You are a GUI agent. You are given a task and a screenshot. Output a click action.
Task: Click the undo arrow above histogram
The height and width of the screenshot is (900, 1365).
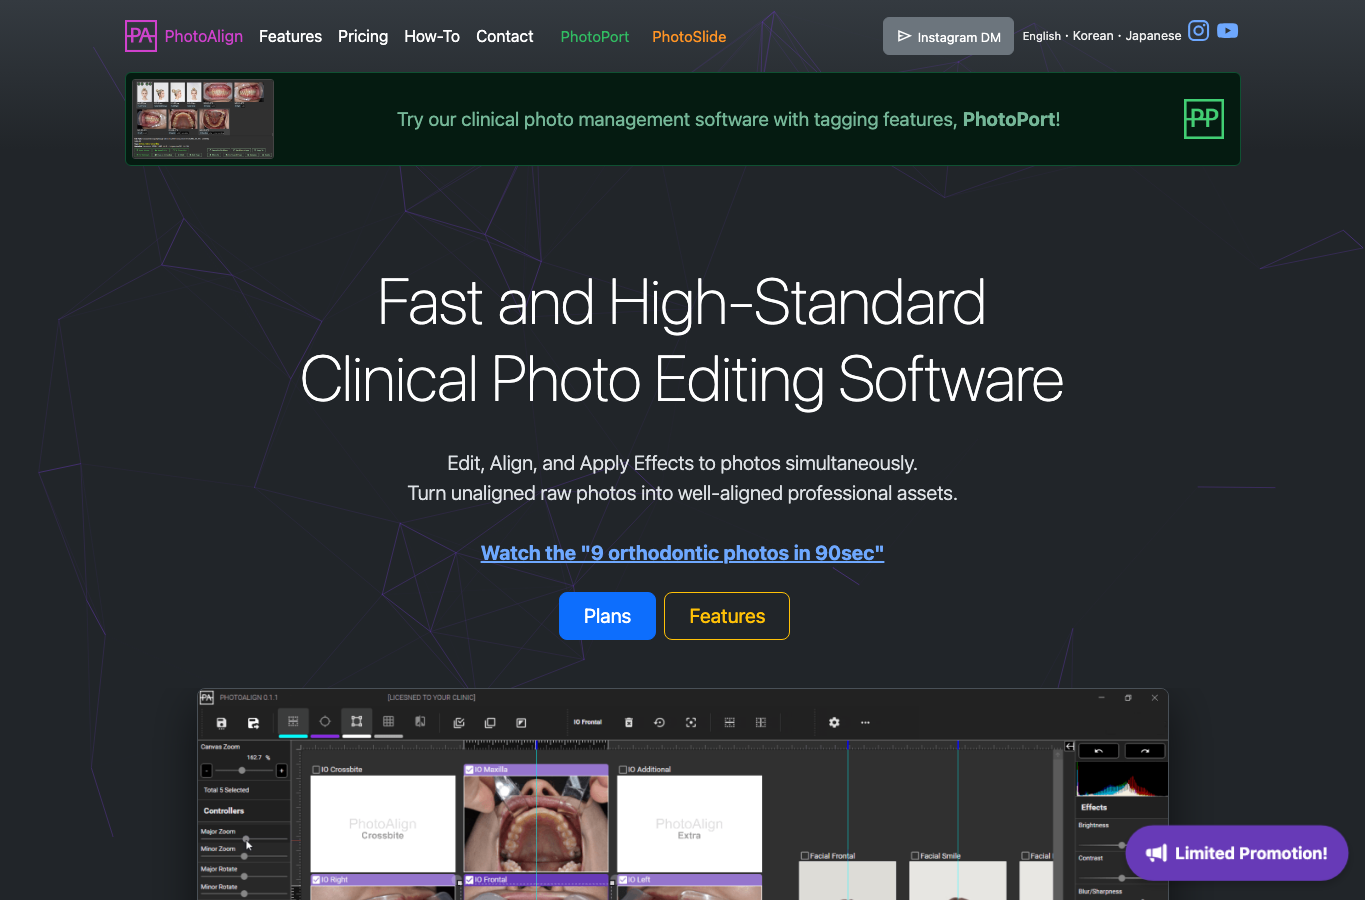tap(1098, 751)
